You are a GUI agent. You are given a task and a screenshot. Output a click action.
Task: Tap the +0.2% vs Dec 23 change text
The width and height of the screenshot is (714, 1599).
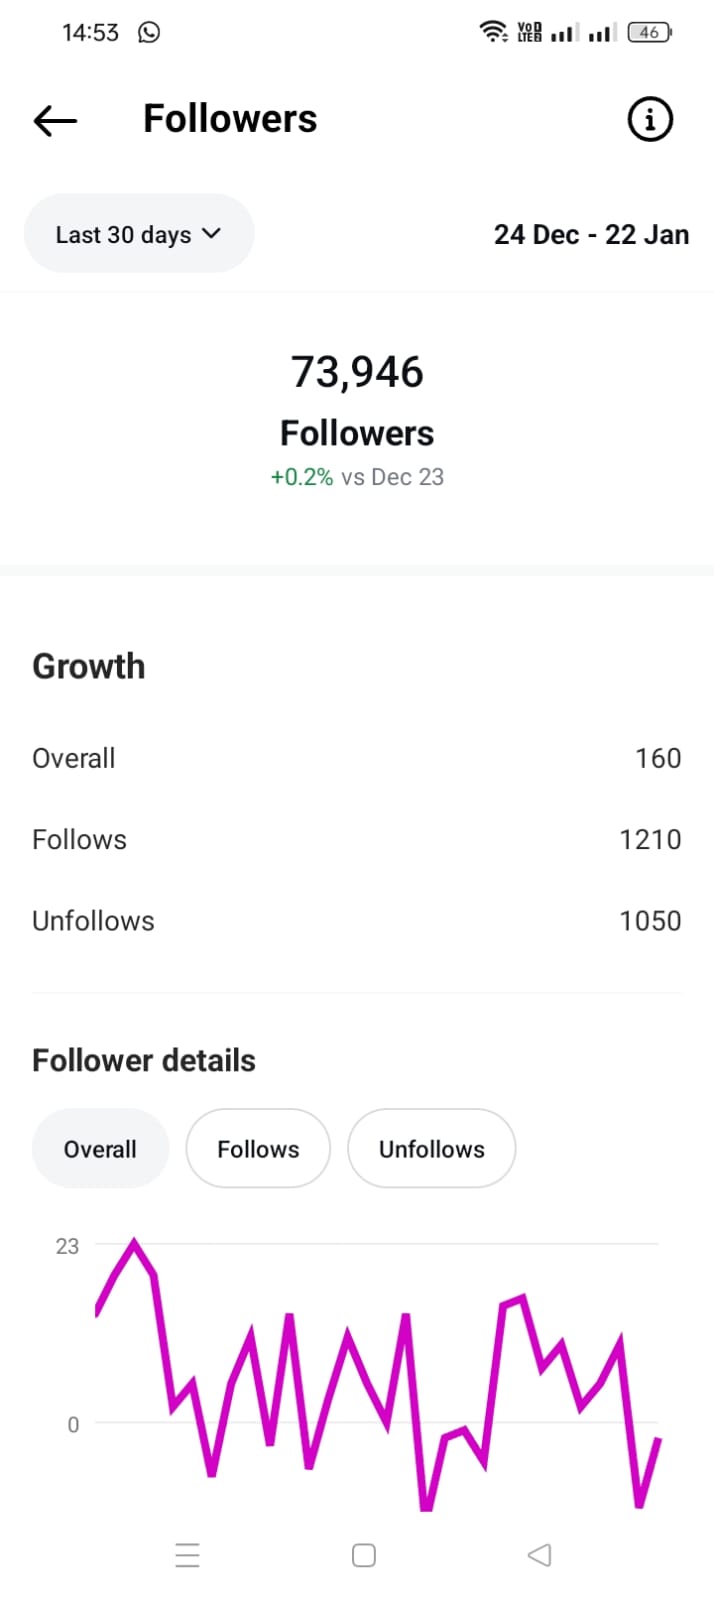pyautogui.click(x=357, y=477)
